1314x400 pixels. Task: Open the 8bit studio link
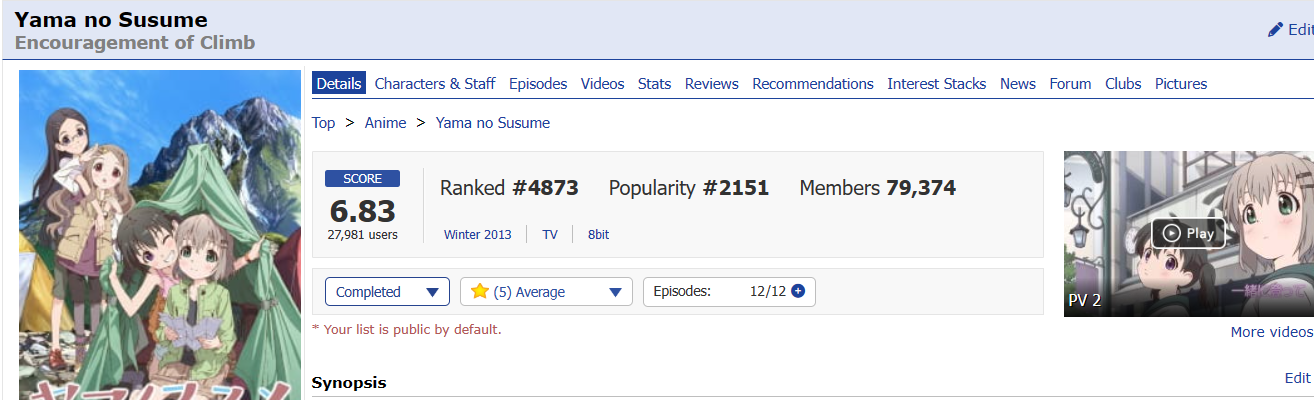[598, 234]
